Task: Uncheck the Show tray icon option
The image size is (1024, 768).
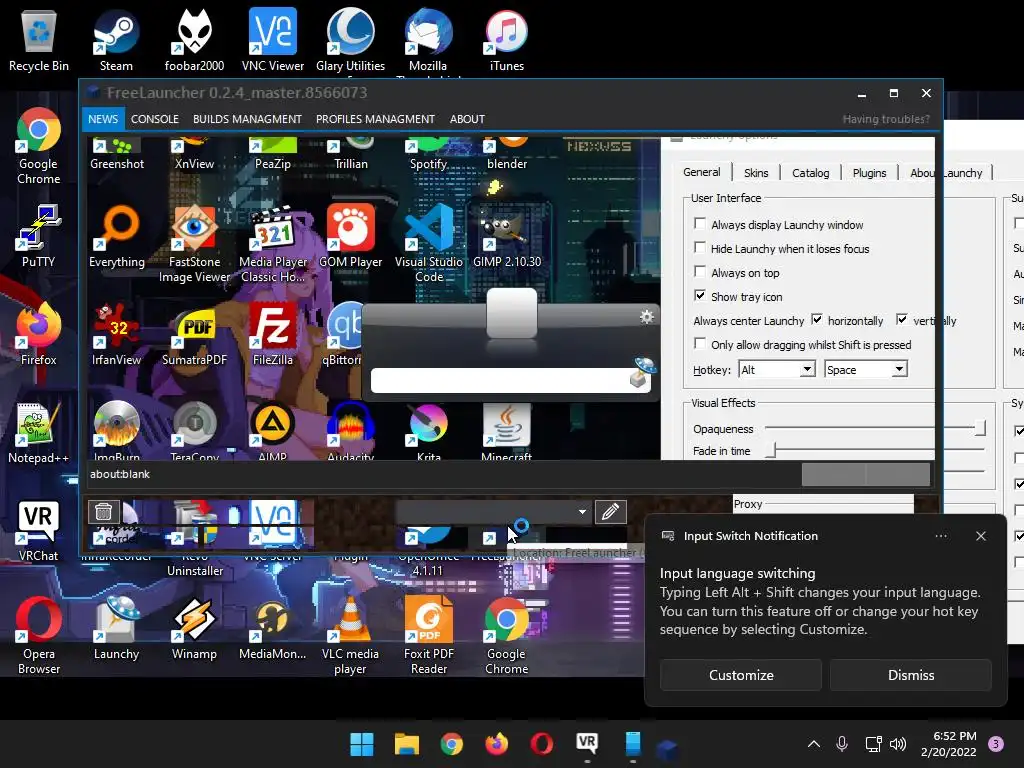Action: [x=699, y=296]
